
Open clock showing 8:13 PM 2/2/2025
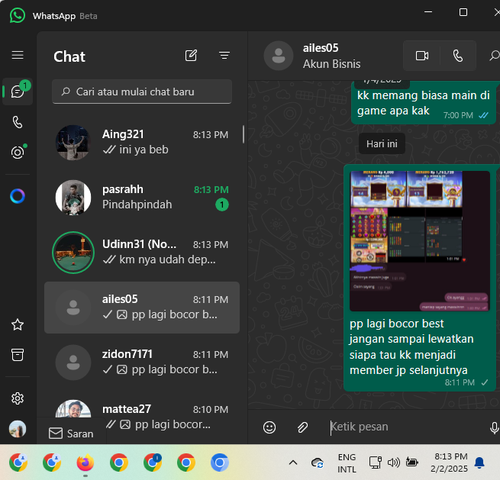pos(449,462)
